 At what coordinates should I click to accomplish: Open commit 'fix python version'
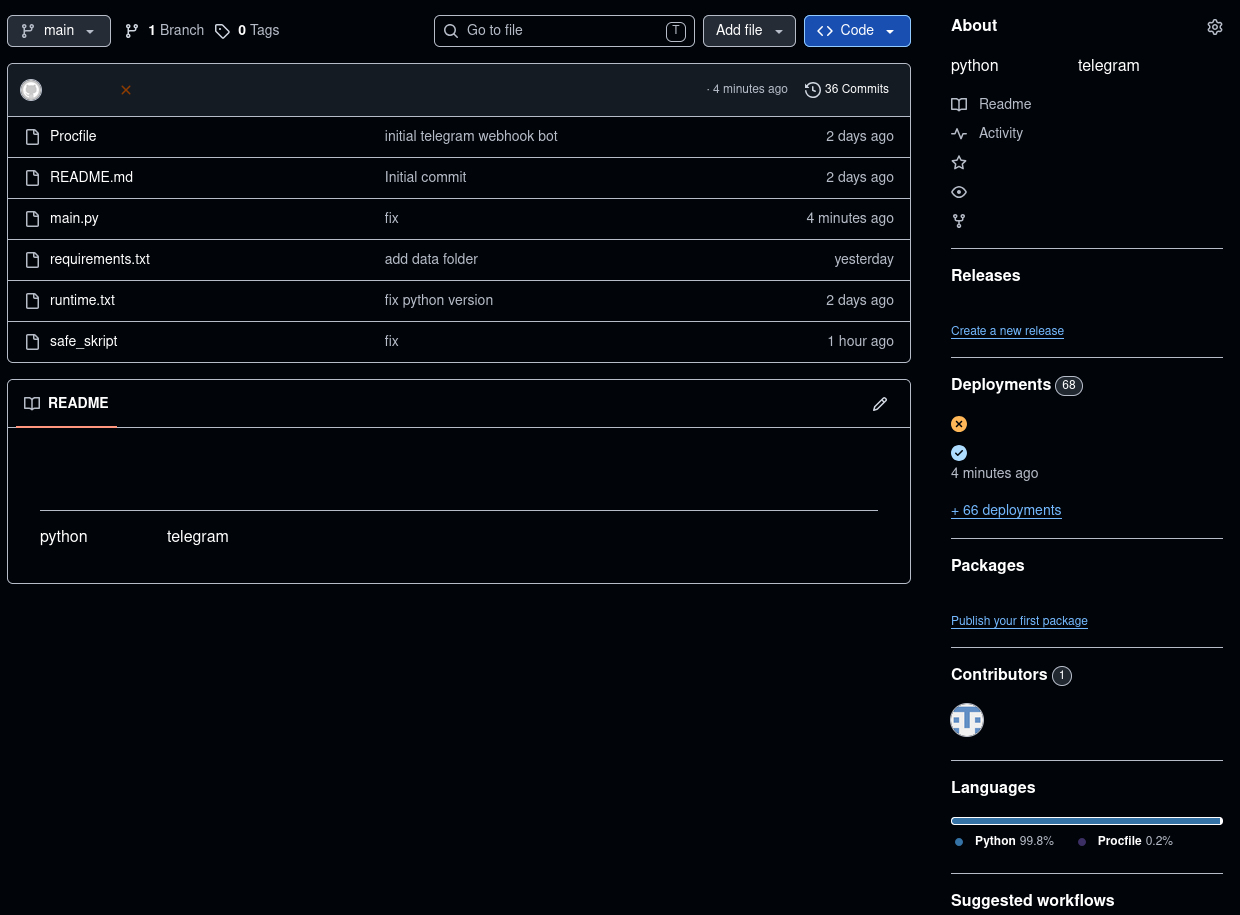(439, 300)
